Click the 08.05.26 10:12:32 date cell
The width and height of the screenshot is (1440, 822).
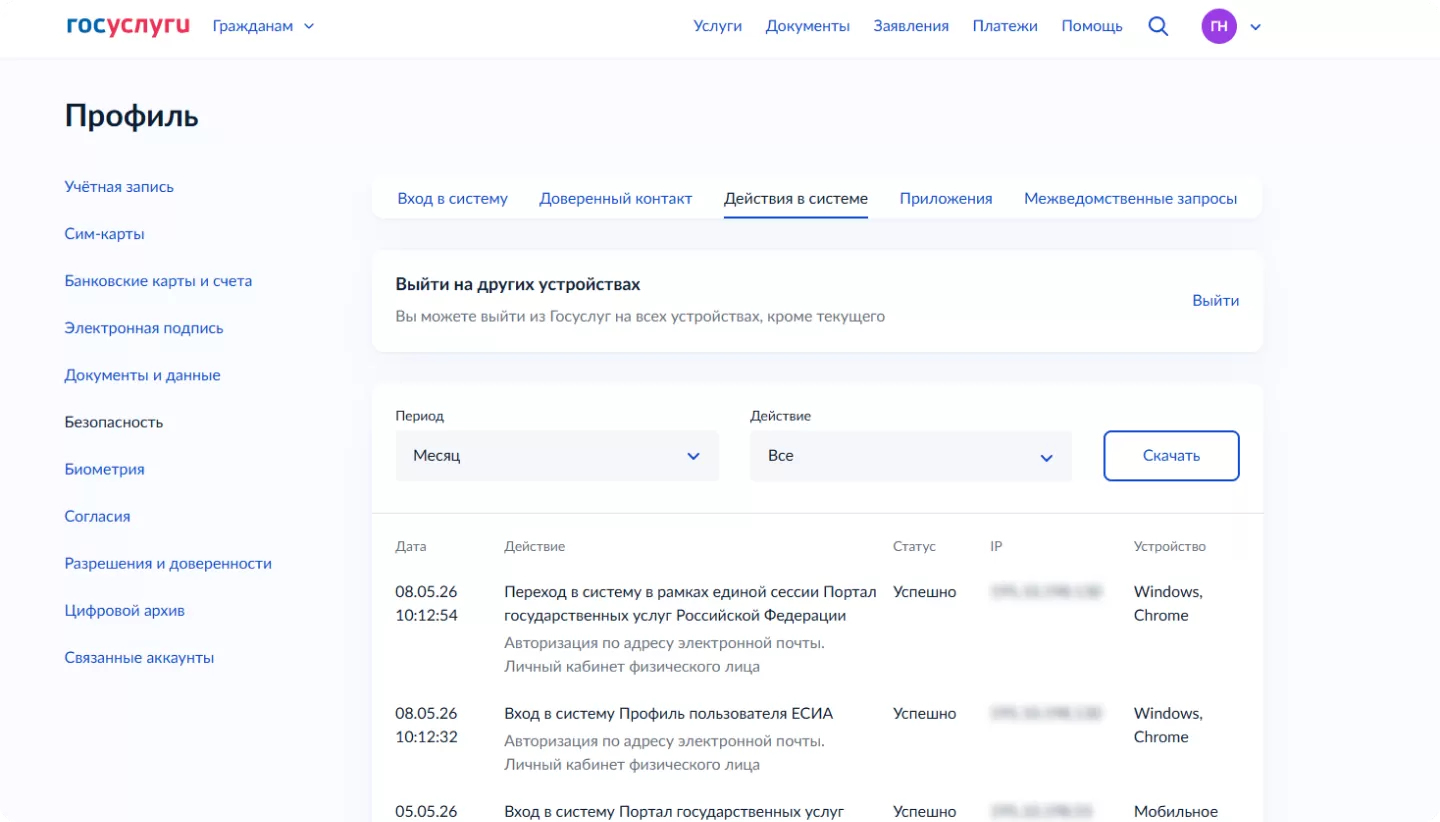[x=427, y=725]
